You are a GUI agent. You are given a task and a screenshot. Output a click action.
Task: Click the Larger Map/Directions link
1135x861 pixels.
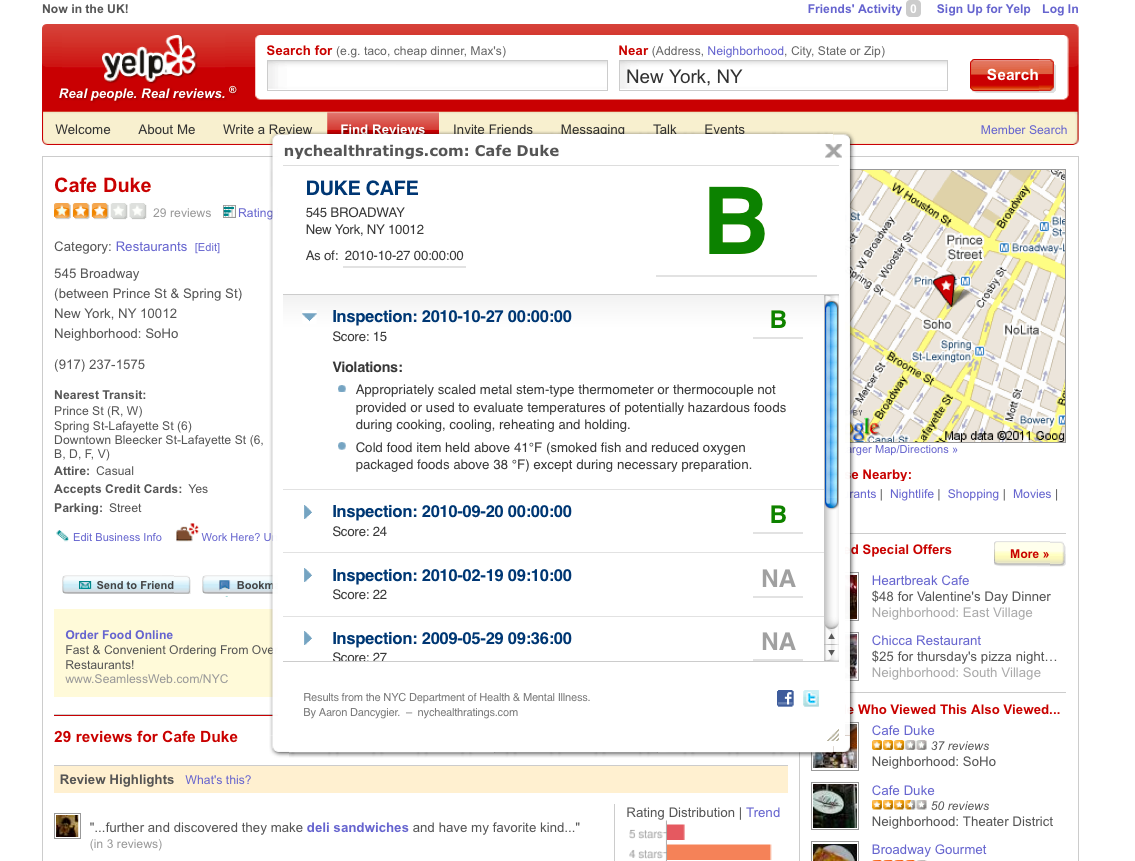(x=903, y=450)
